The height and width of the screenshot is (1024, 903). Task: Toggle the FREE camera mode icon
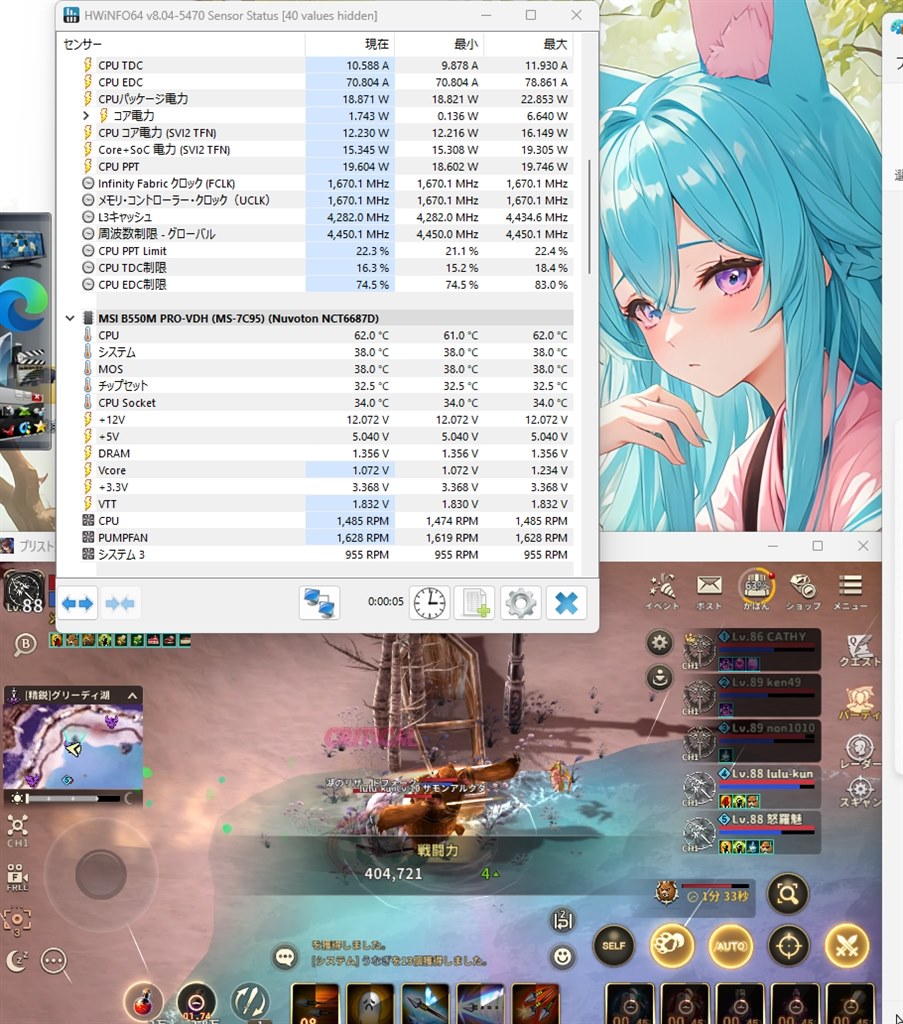(17, 876)
